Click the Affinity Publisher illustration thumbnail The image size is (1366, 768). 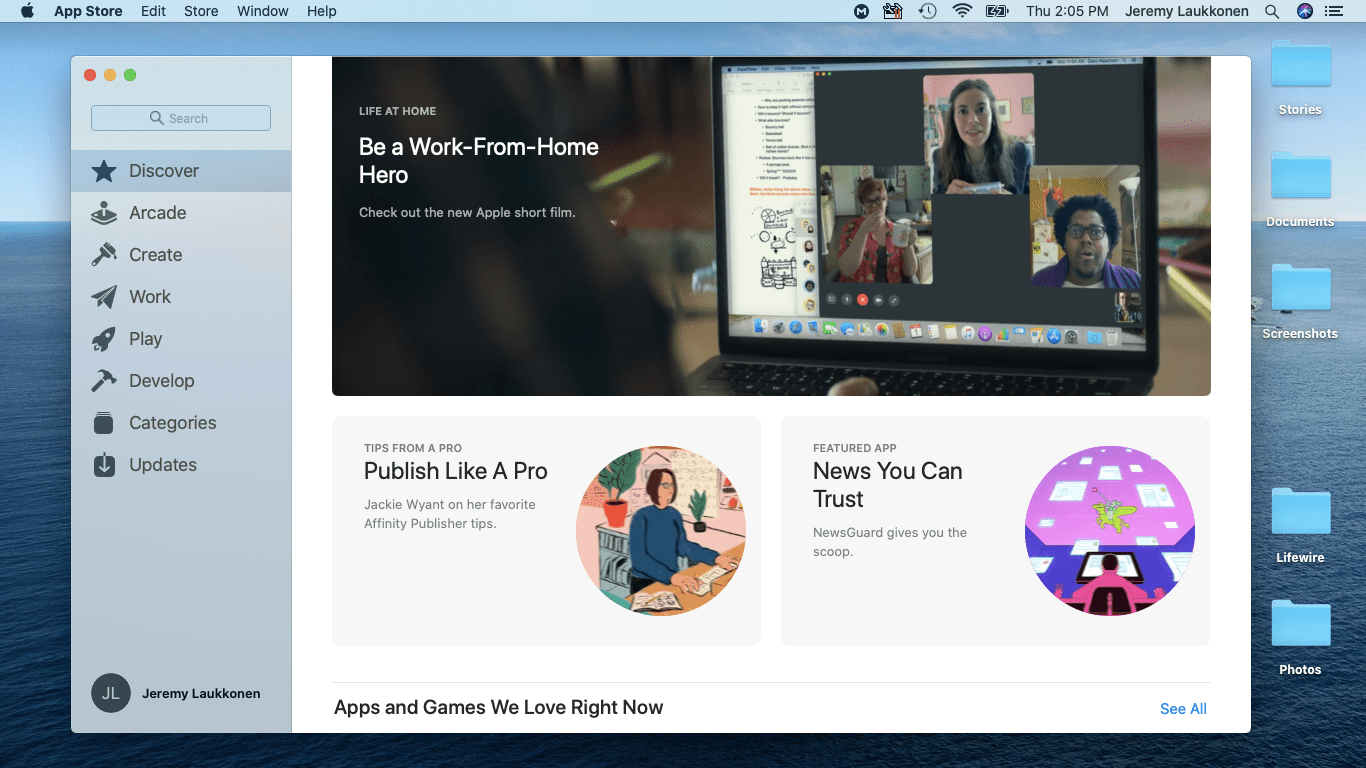[x=661, y=531]
